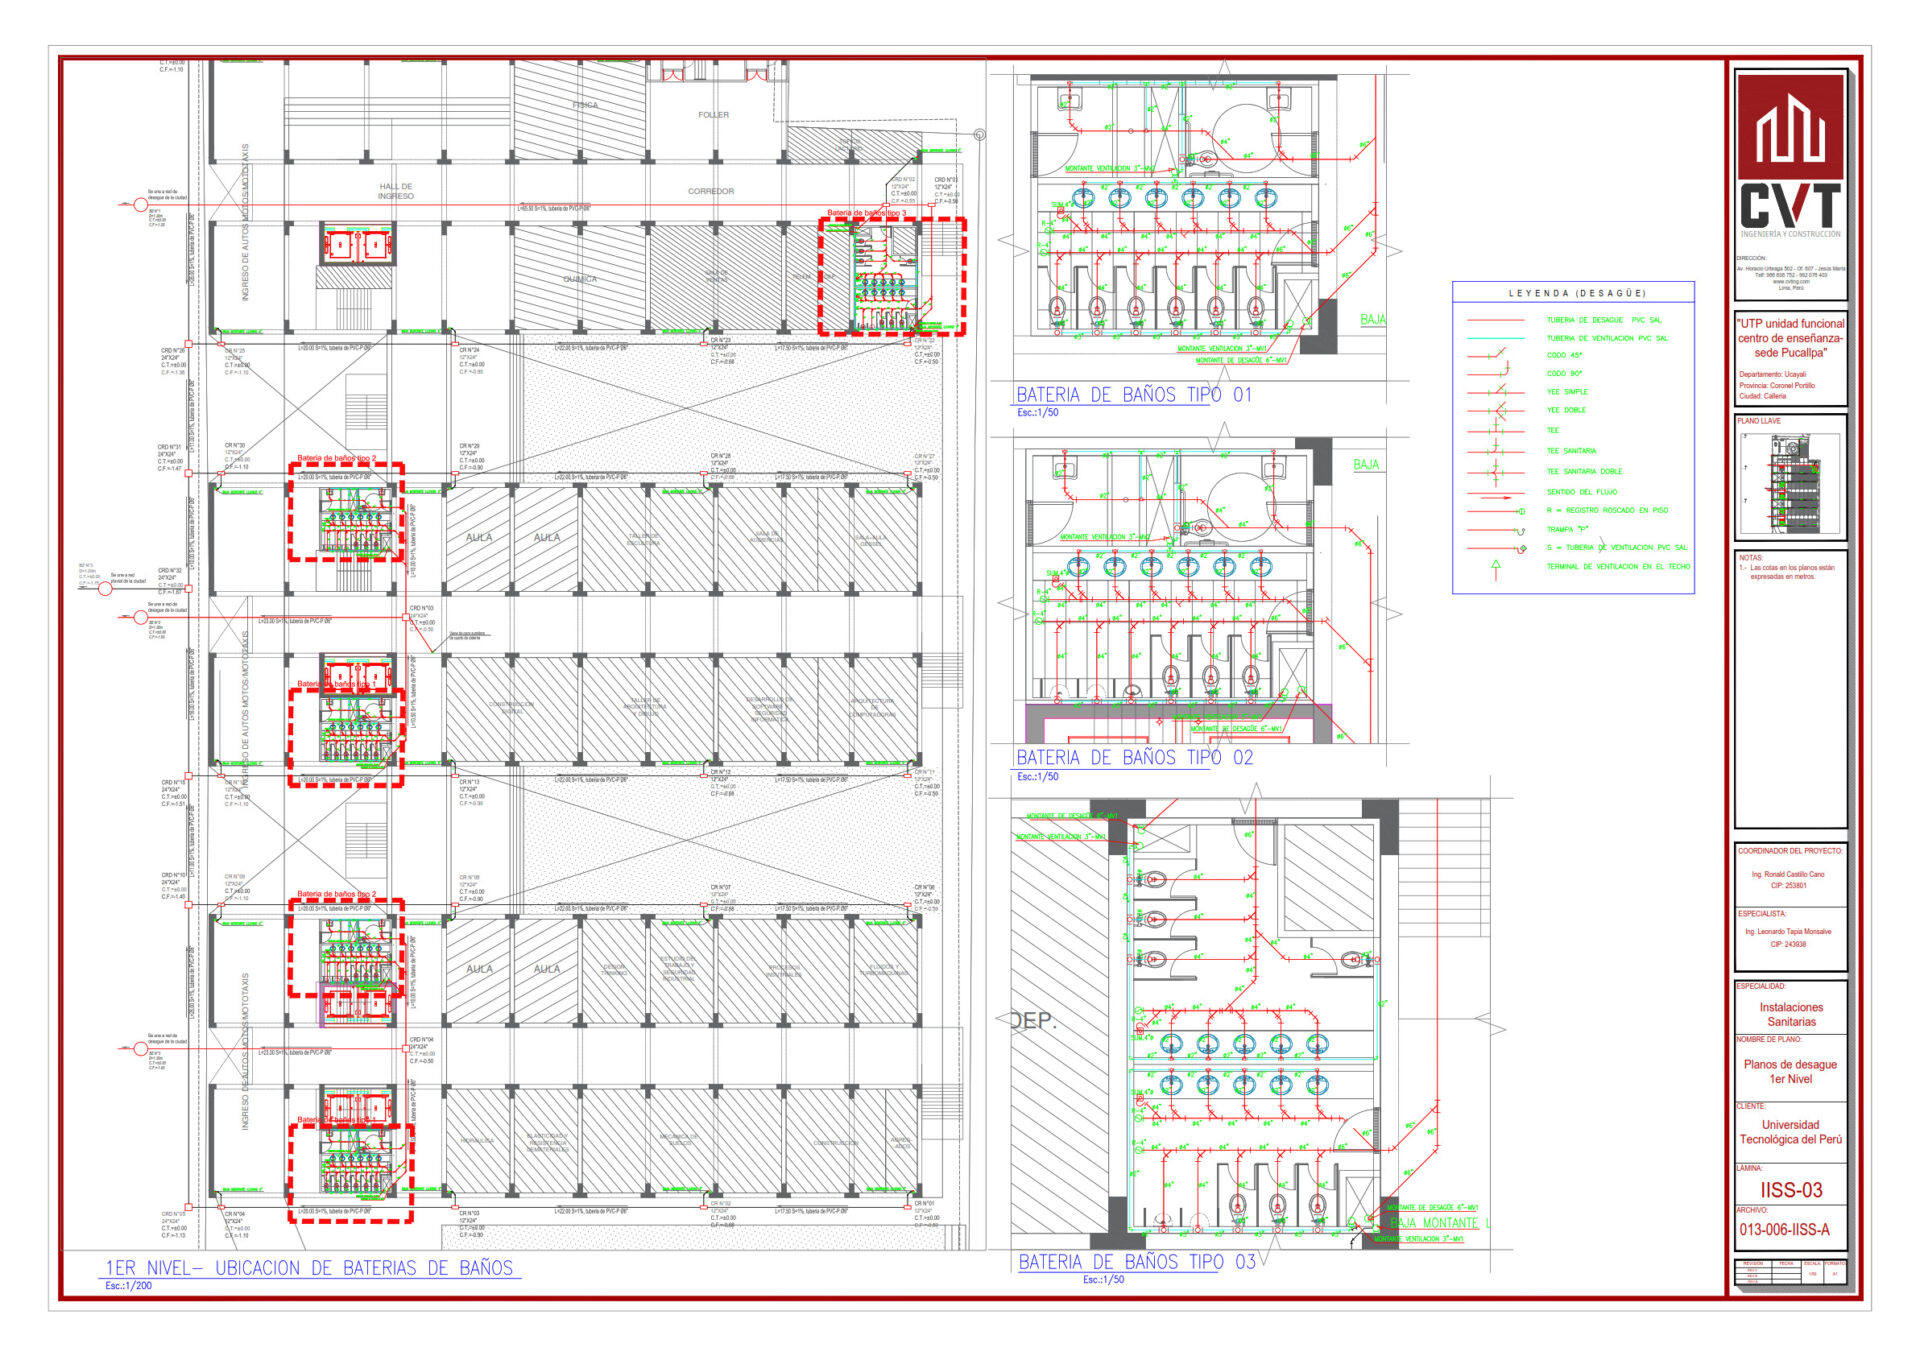
Task: Click the file code 013-006-IISS-A
Action: (x=1784, y=1230)
